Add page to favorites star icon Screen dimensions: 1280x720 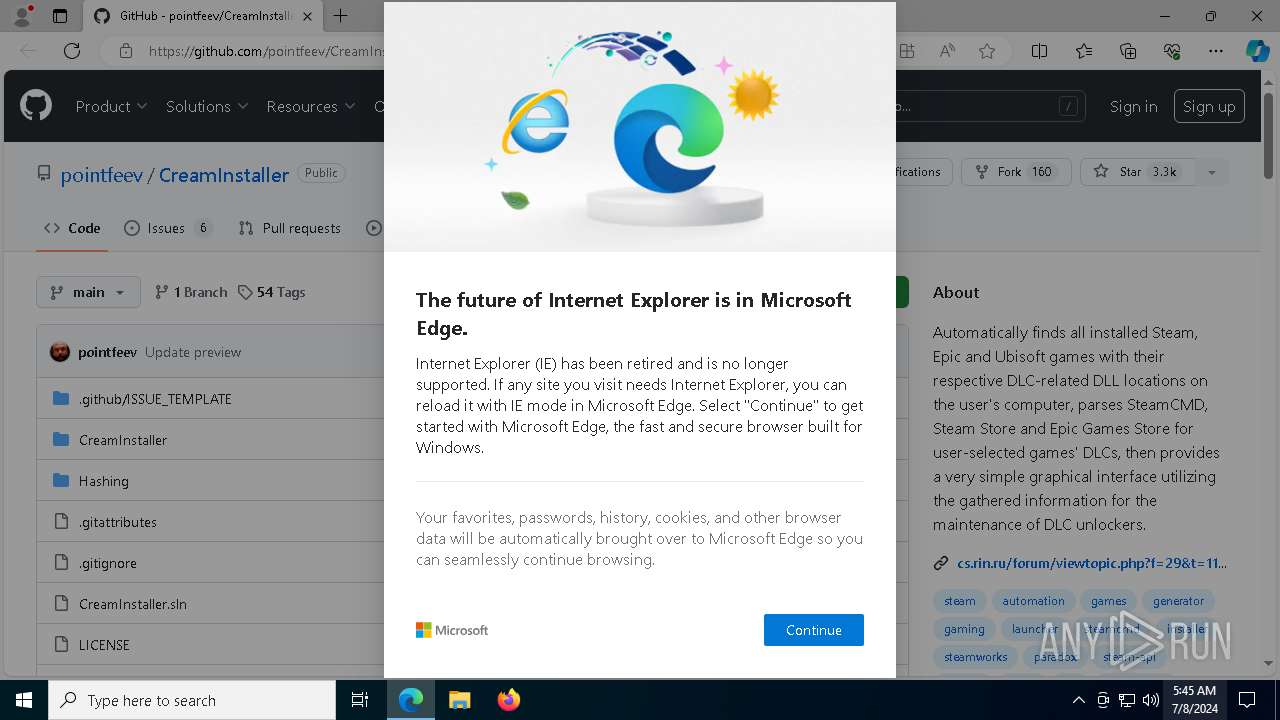point(987,51)
